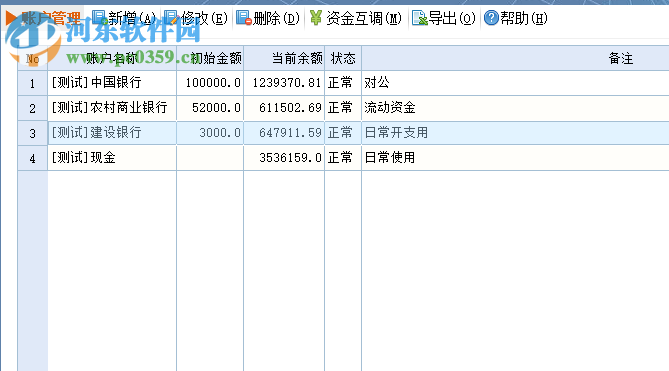This screenshot has height=371, width=669.
Task: Select 删除(D) to delete account
Action: point(268,18)
